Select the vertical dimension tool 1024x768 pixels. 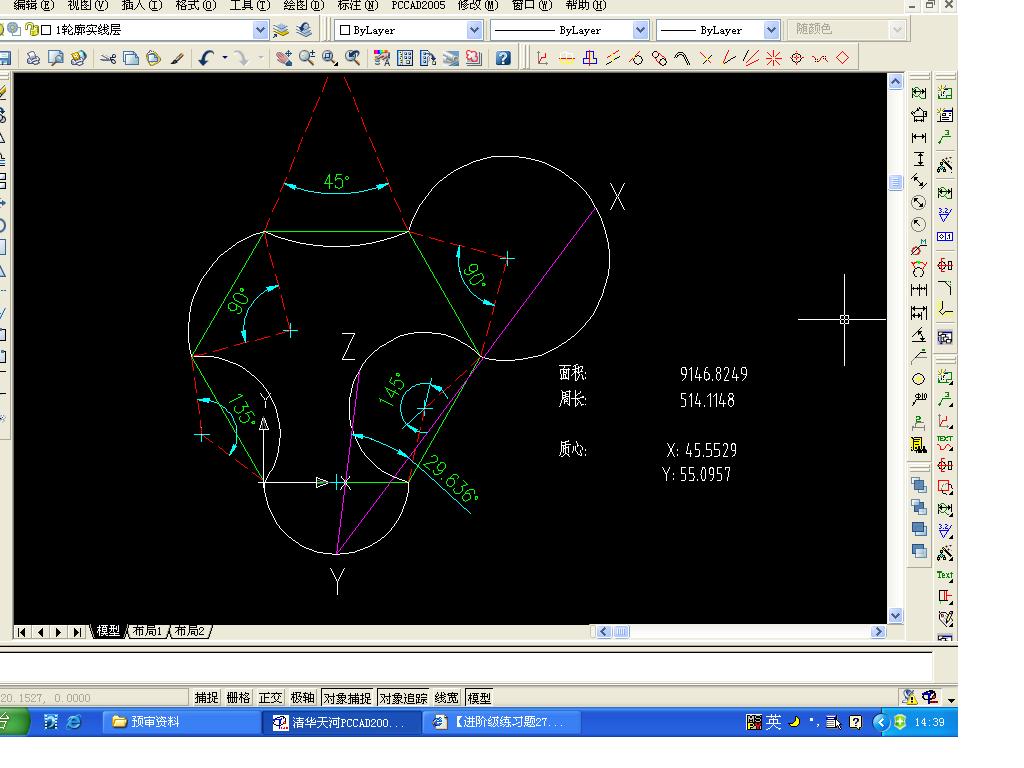tap(919, 159)
